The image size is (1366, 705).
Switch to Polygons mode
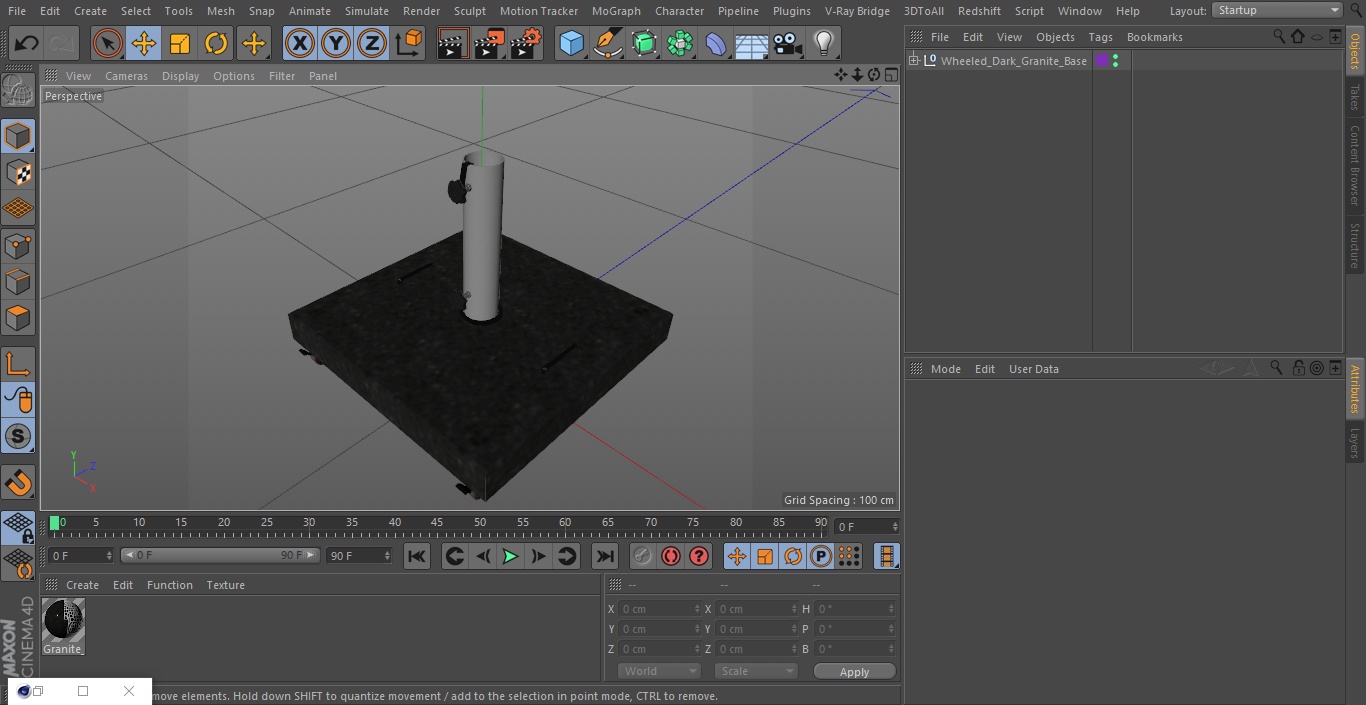[x=18, y=318]
